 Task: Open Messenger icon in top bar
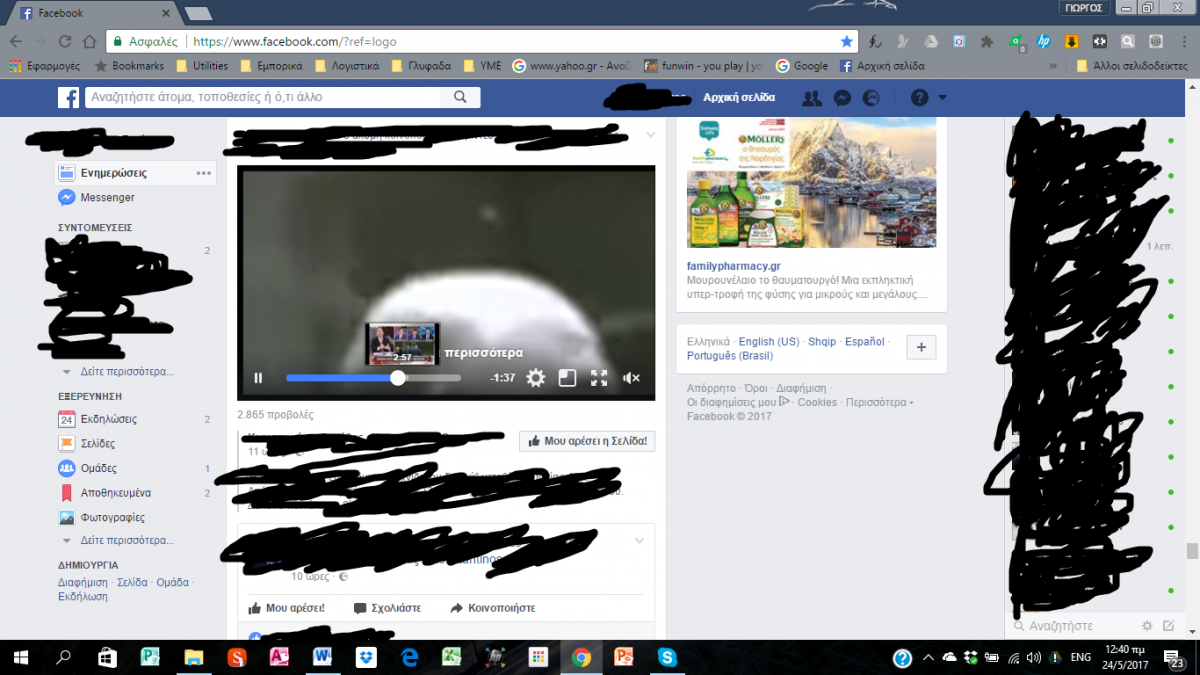coord(842,98)
